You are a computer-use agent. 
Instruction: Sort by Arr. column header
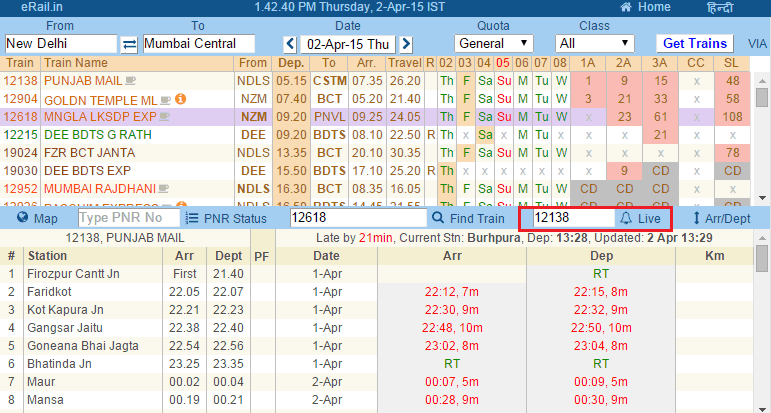pyautogui.click(x=367, y=63)
